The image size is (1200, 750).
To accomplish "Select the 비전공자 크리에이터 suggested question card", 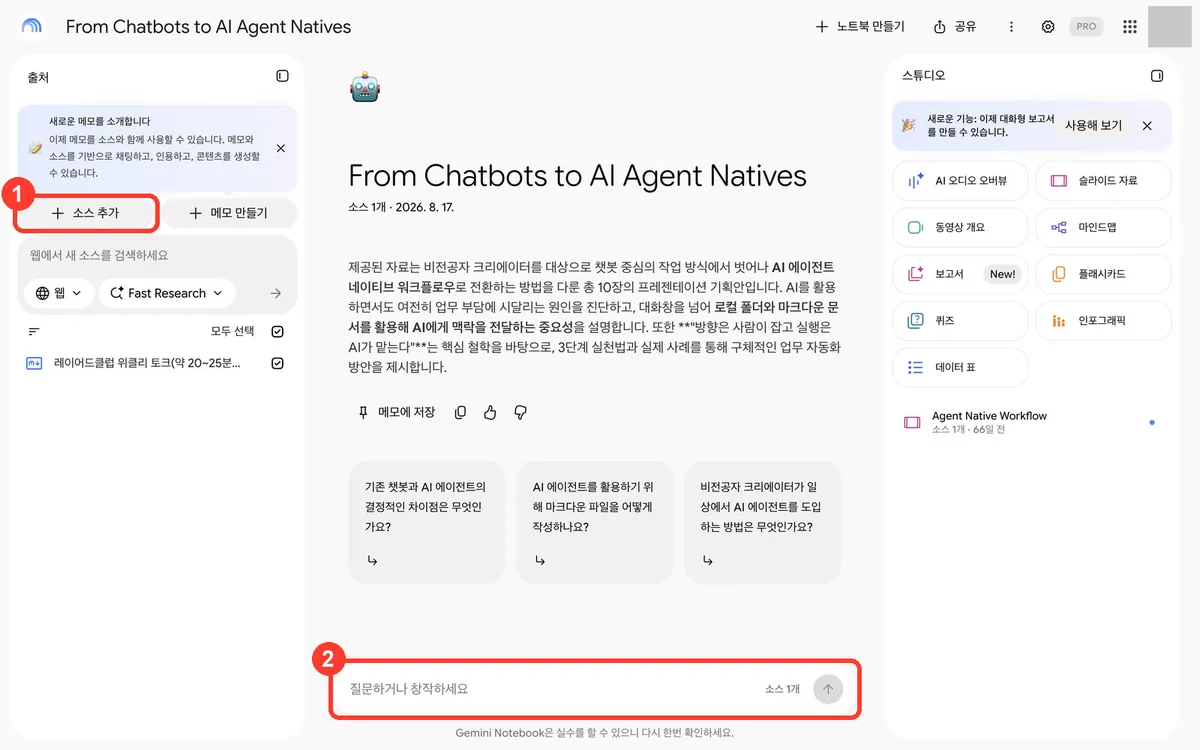I will click(x=762, y=521).
